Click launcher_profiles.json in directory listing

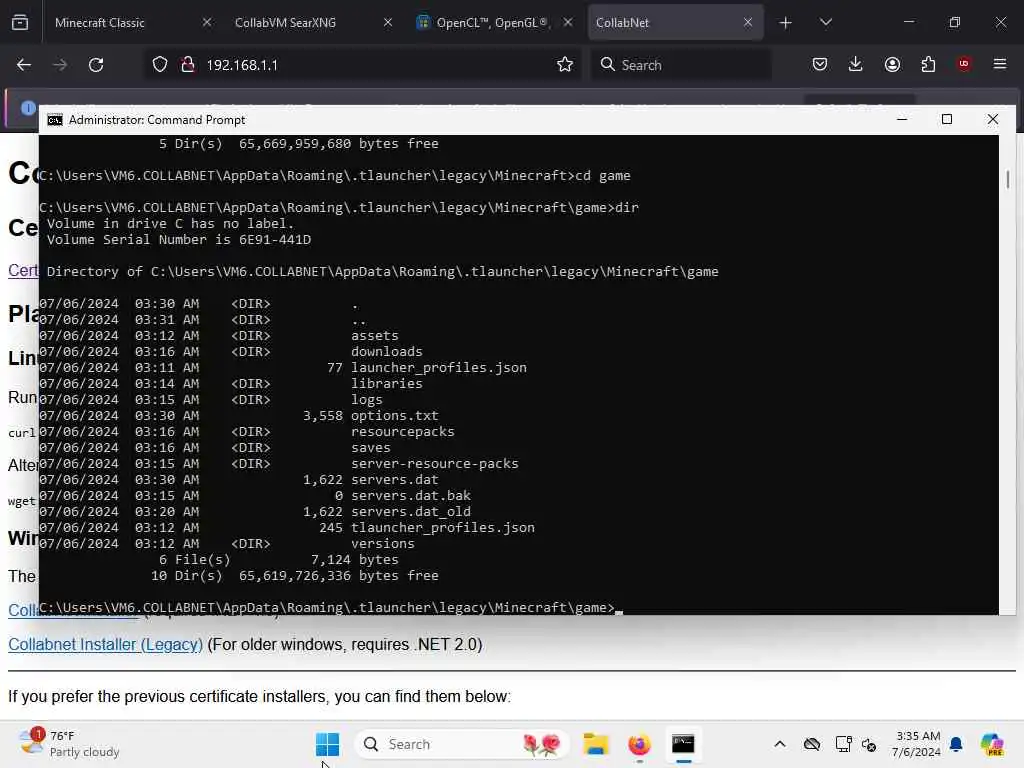pyautogui.click(x=438, y=368)
